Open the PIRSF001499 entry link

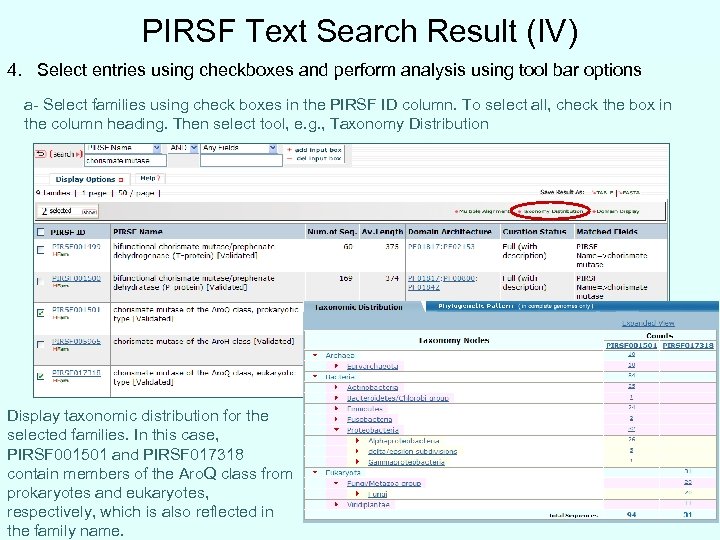[76, 247]
